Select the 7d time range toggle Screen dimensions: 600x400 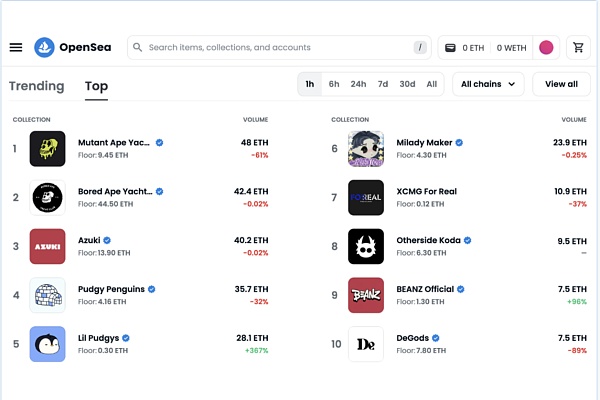383,84
